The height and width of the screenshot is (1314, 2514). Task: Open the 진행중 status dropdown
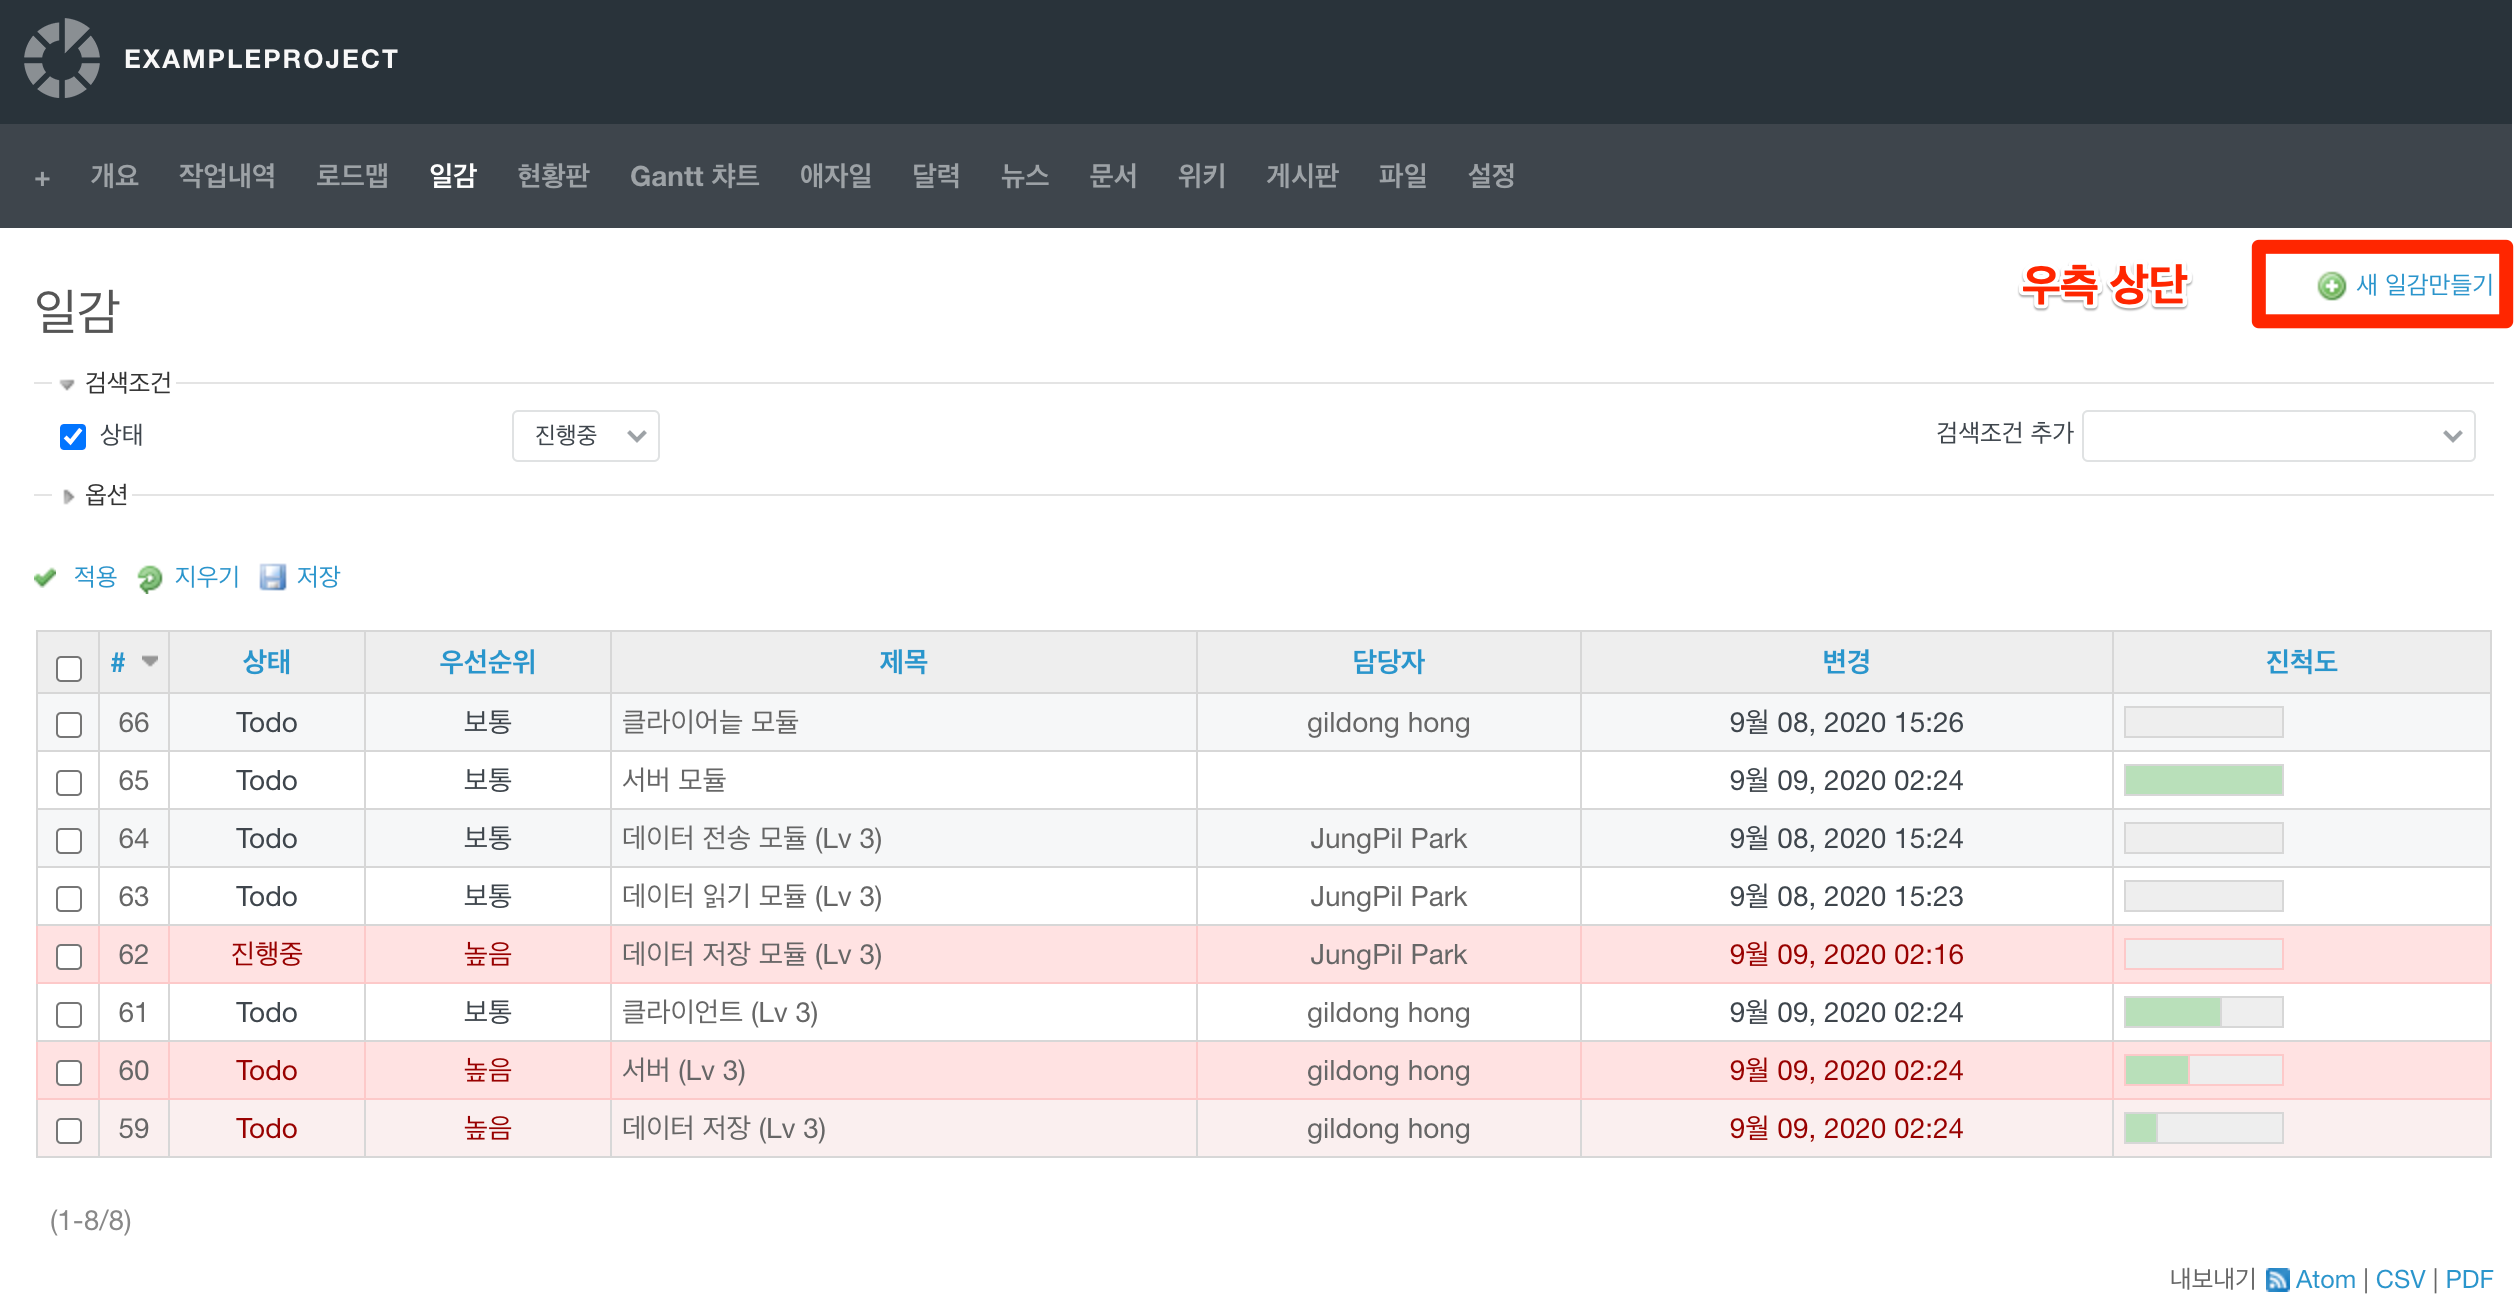pyautogui.click(x=585, y=436)
